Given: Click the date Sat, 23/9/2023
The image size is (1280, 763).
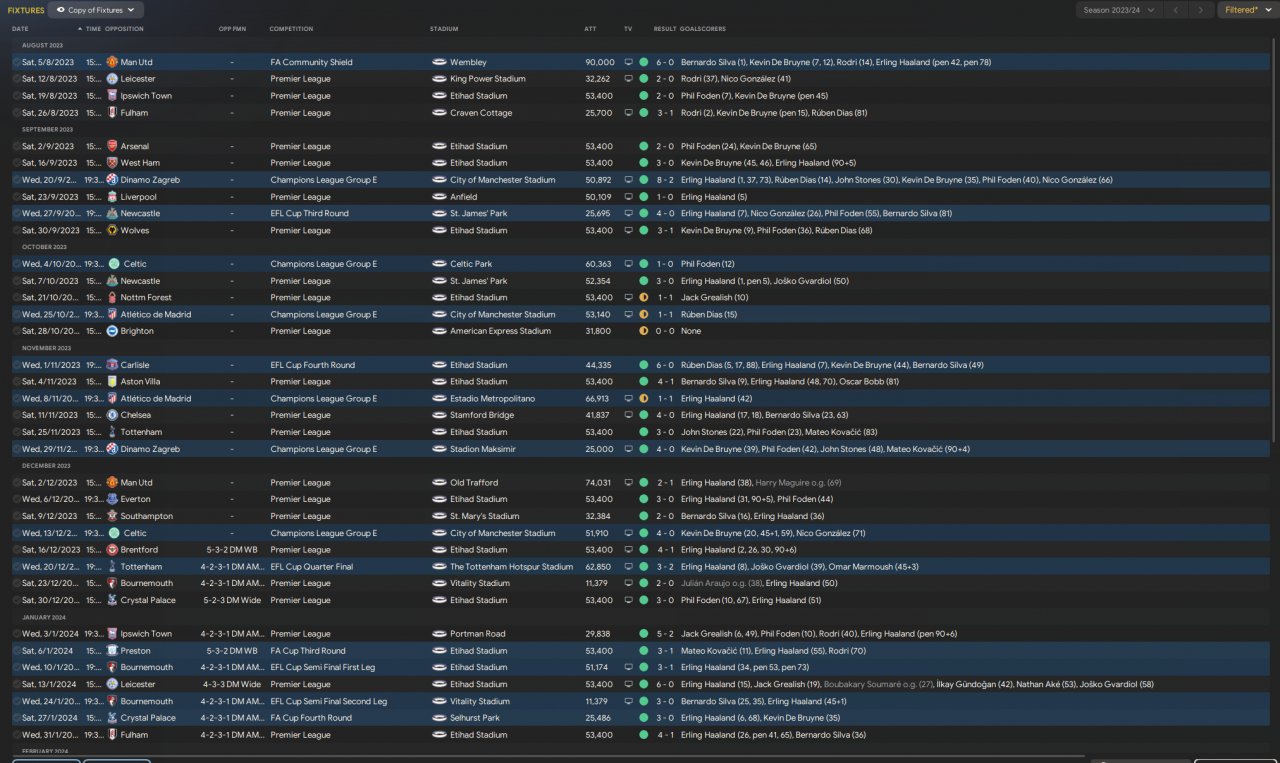Looking at the screenshot, I should click(x=48, y=197).
